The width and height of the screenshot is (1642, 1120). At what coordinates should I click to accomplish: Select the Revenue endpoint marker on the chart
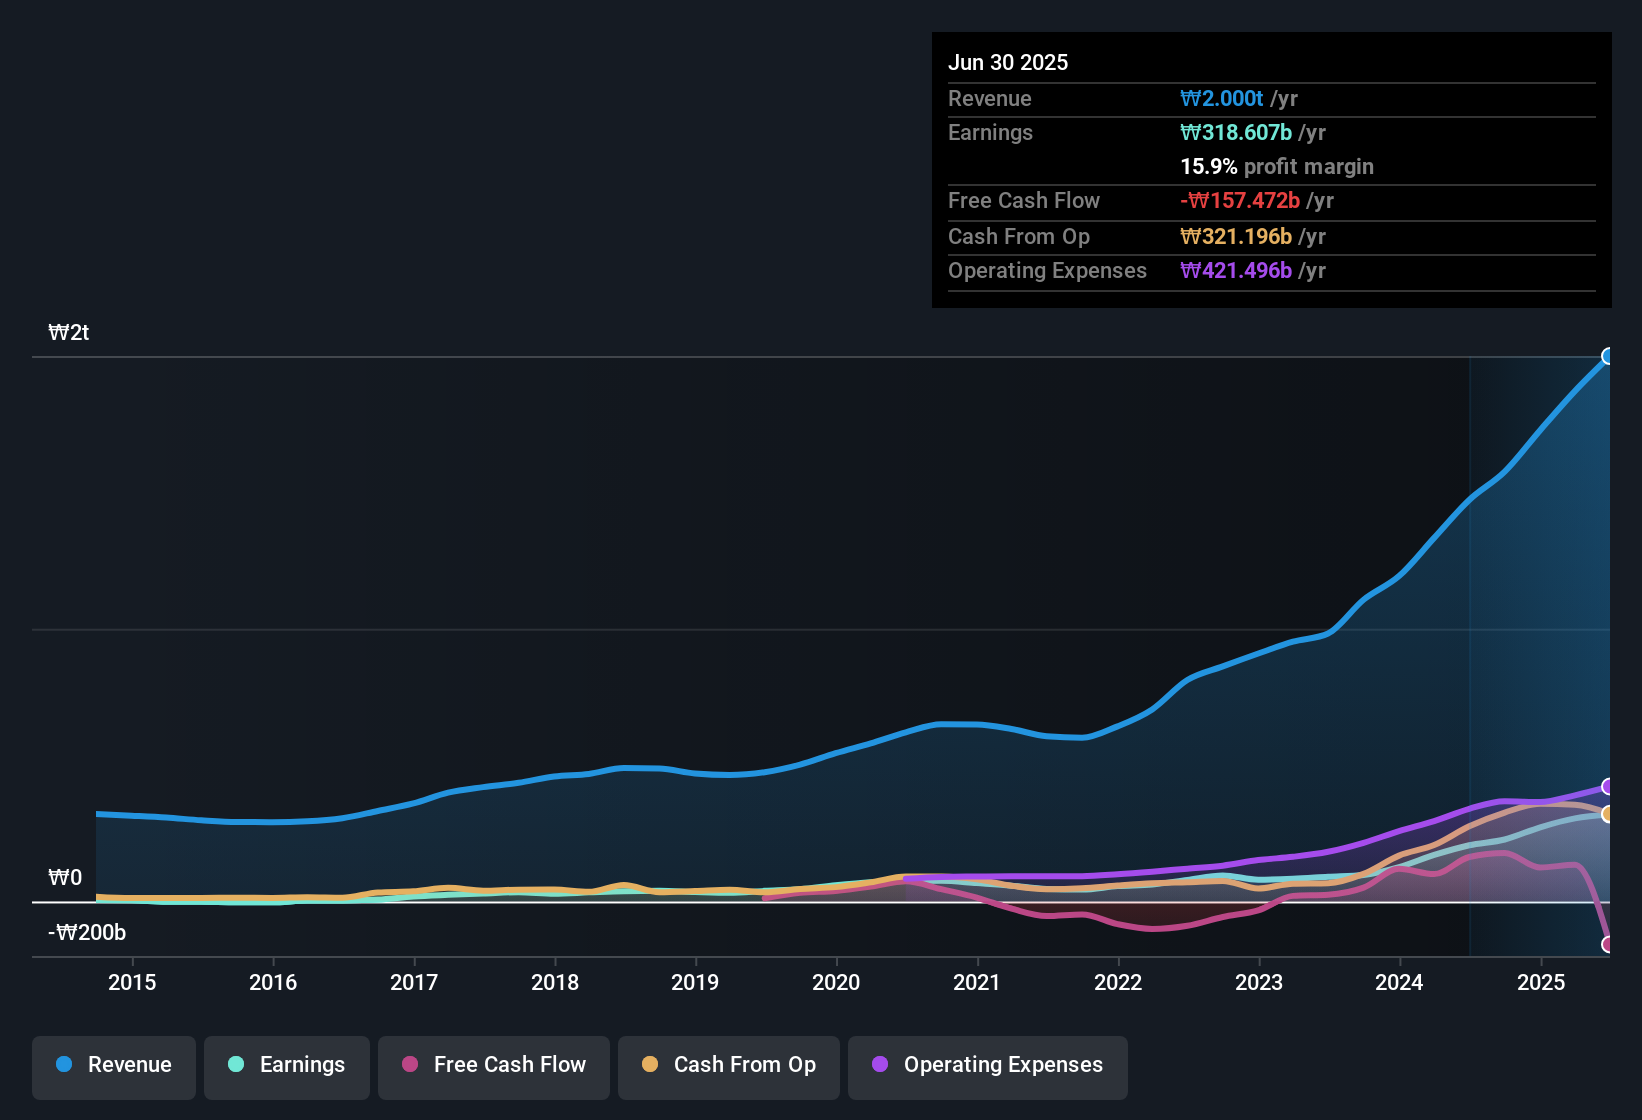1608,356
